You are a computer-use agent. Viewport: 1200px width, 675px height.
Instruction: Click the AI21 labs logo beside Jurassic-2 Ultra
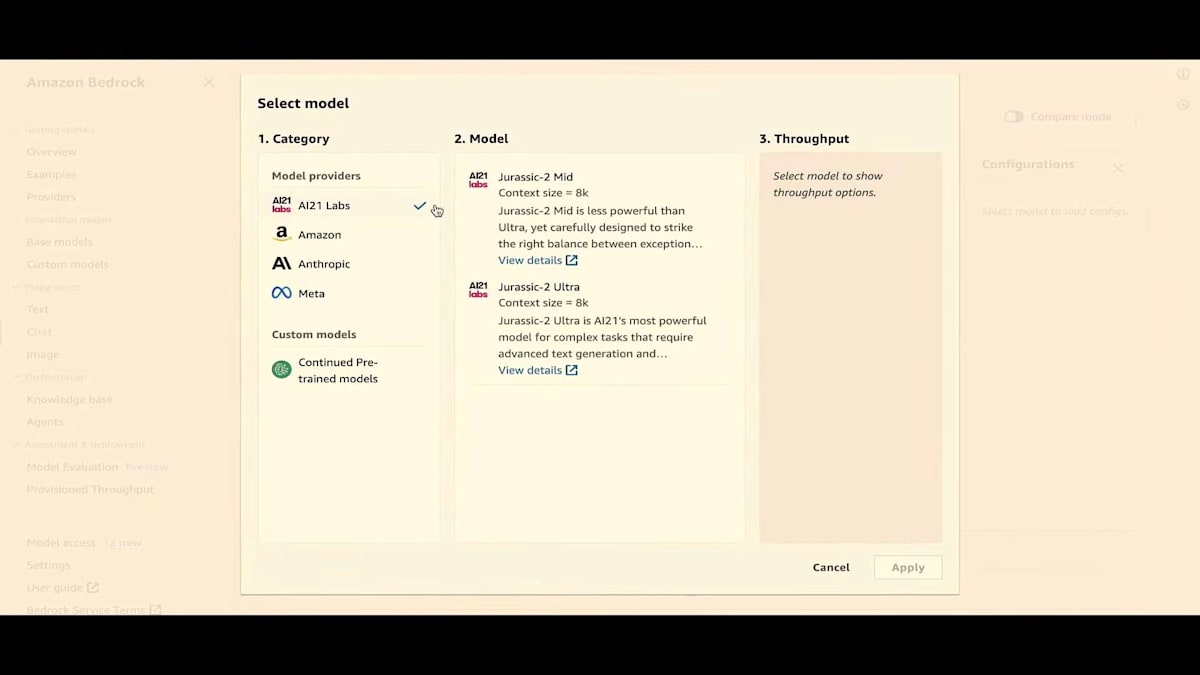point(479,290)
